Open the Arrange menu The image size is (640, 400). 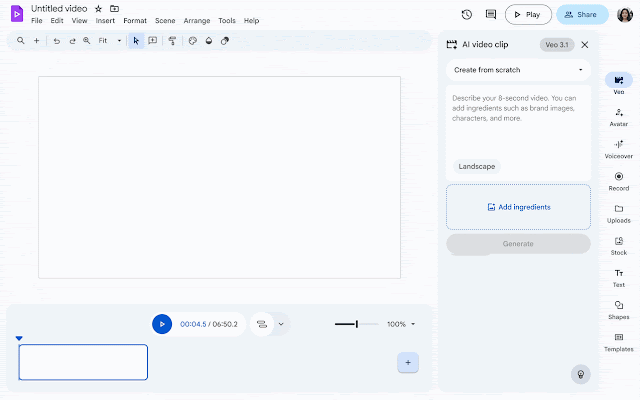coord(197,20)
